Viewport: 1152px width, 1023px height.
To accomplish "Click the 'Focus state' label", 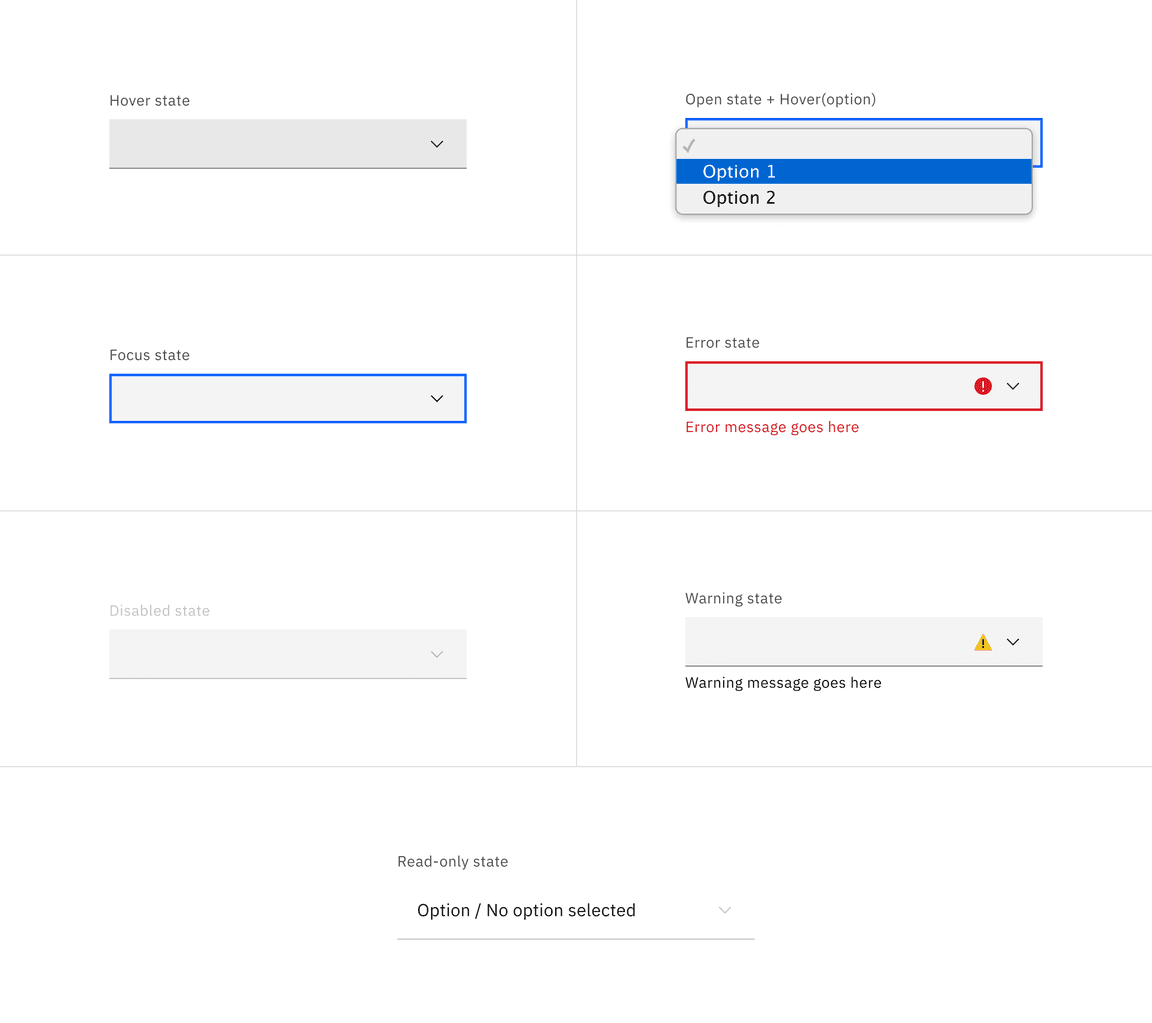I will click(x=150, y=355).
